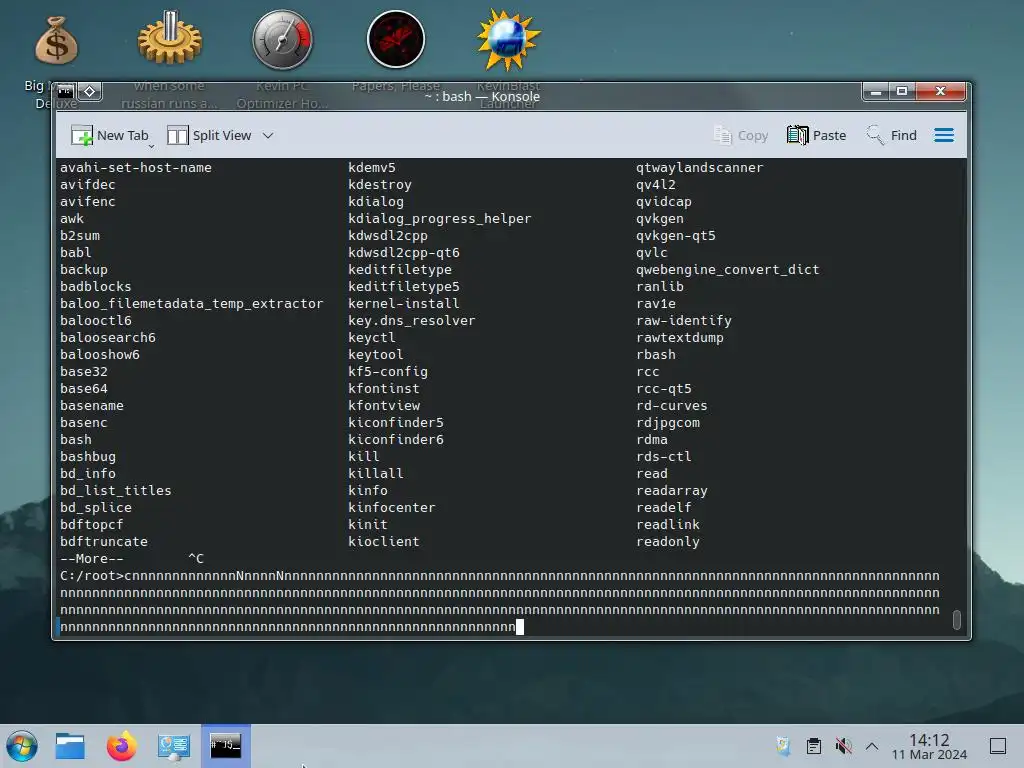
Task: Click the Copy button in Konsole toolbar
Action: pos(740,135)
